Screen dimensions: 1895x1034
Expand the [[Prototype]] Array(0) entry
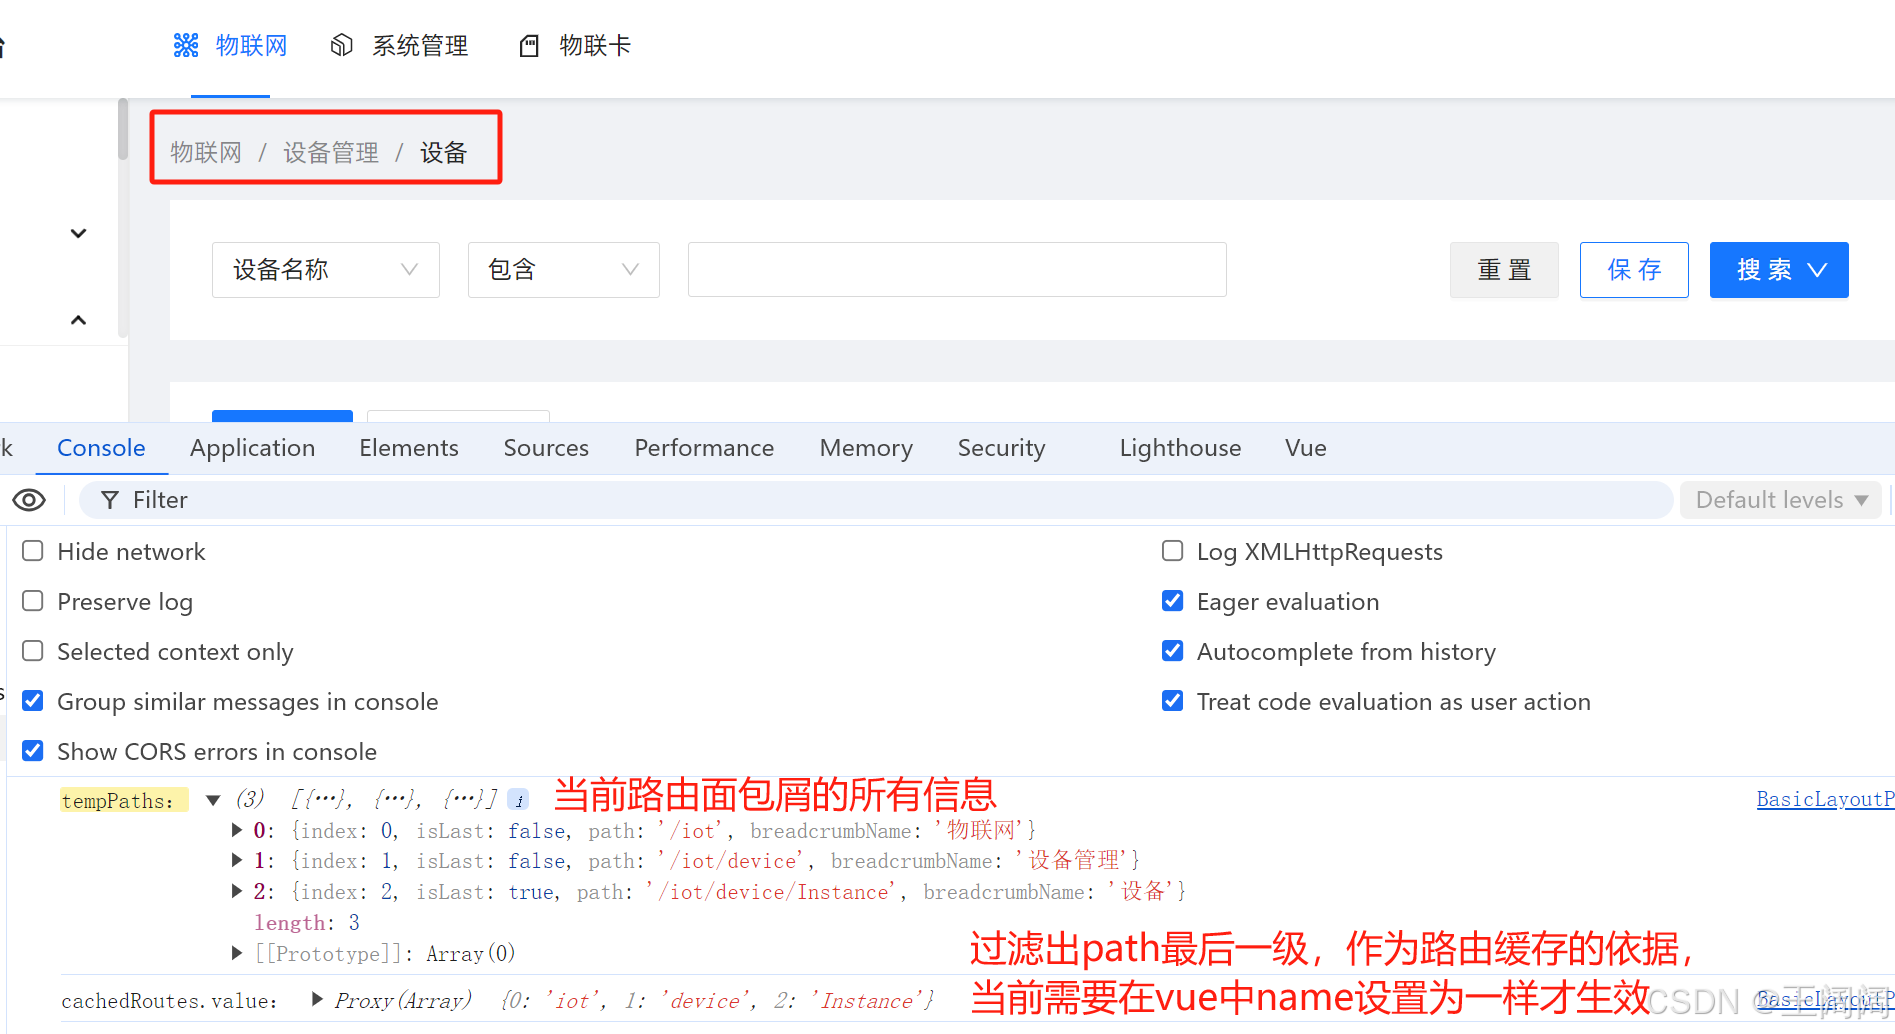tap(237, 953)
